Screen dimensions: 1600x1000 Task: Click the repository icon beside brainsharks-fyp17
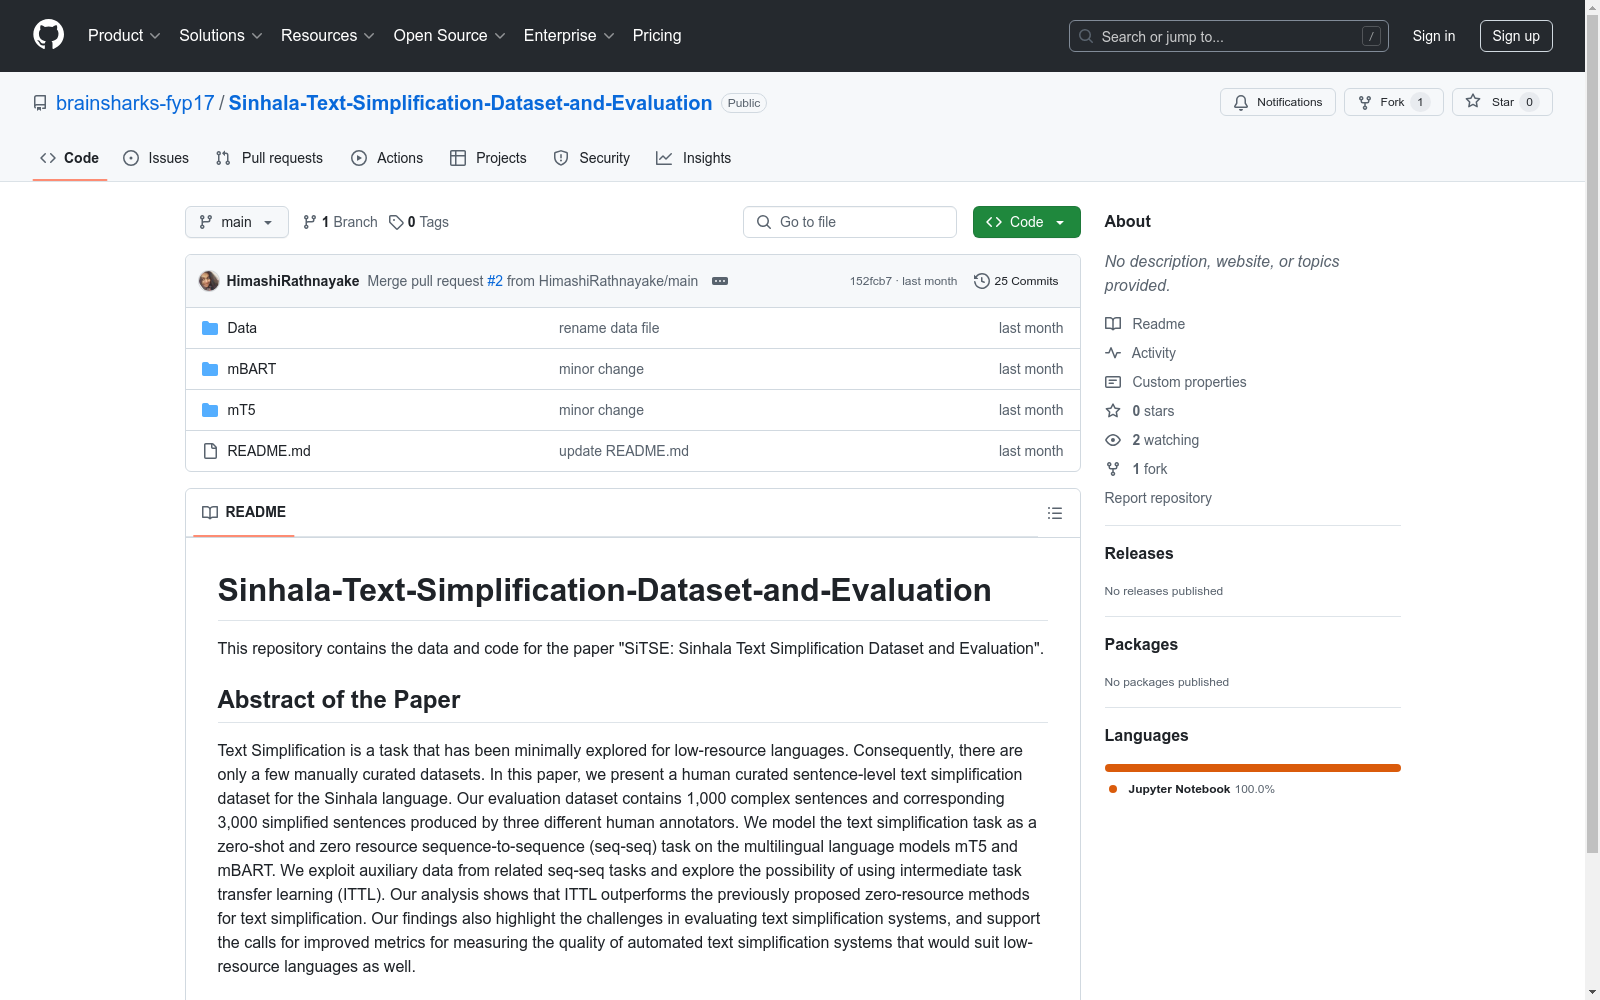tap(40, 103)
